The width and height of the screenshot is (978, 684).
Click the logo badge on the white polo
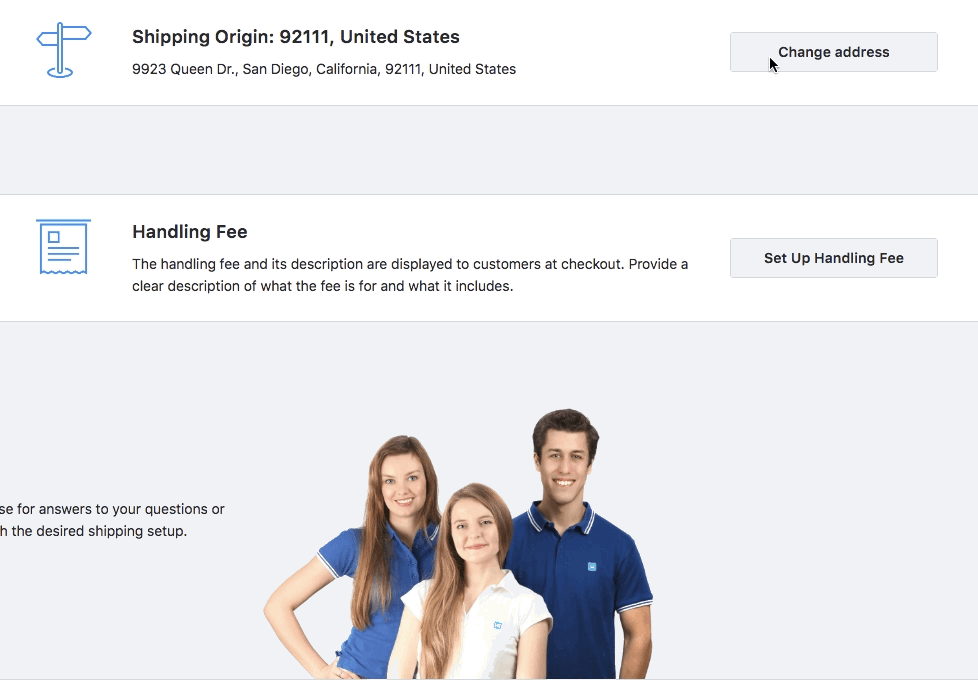coord(497,625)
